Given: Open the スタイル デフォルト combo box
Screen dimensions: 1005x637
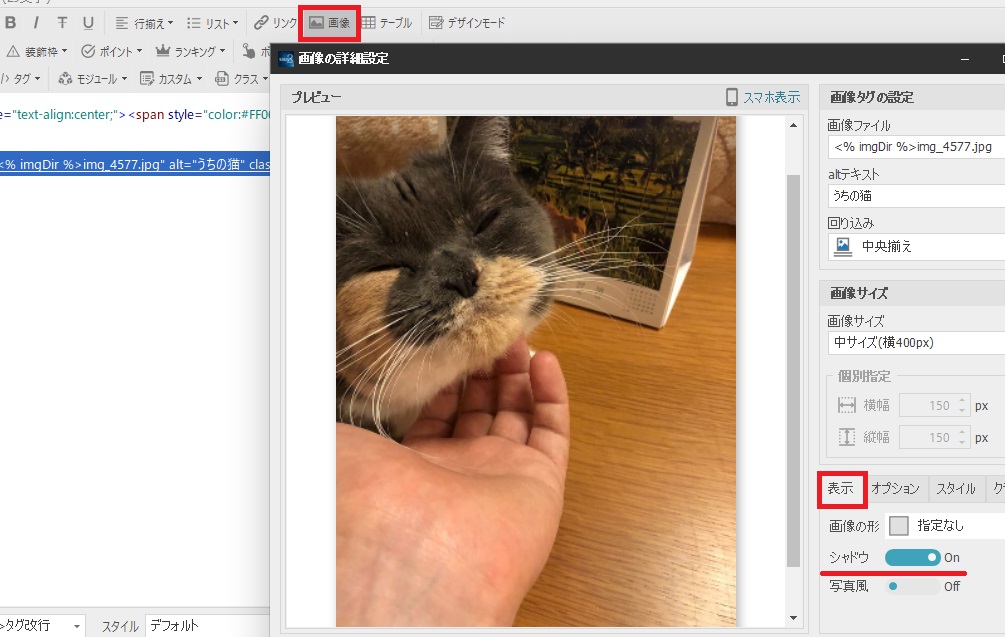Looking at the screenshot, I should point(207,625).
